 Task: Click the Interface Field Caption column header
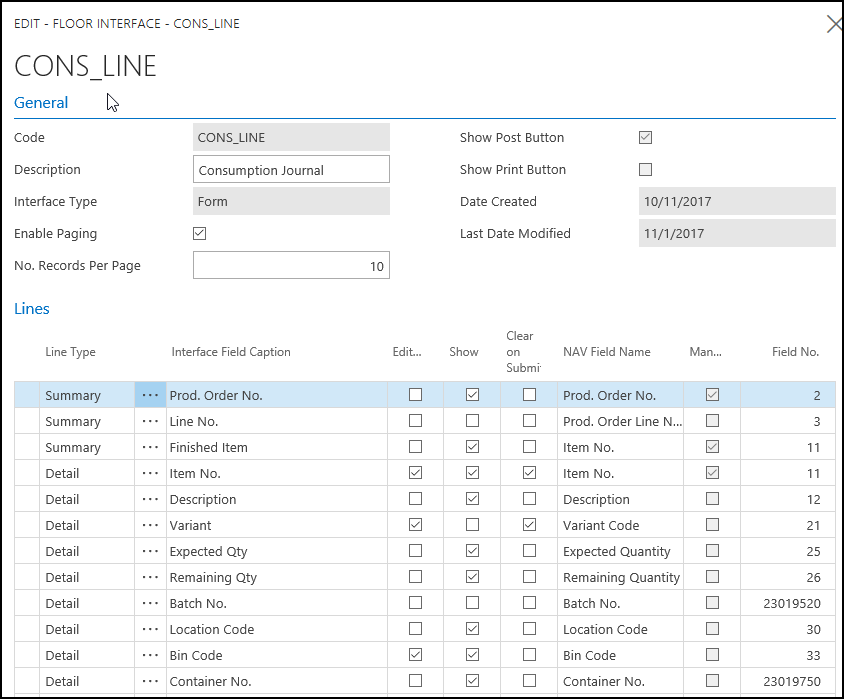231,352
